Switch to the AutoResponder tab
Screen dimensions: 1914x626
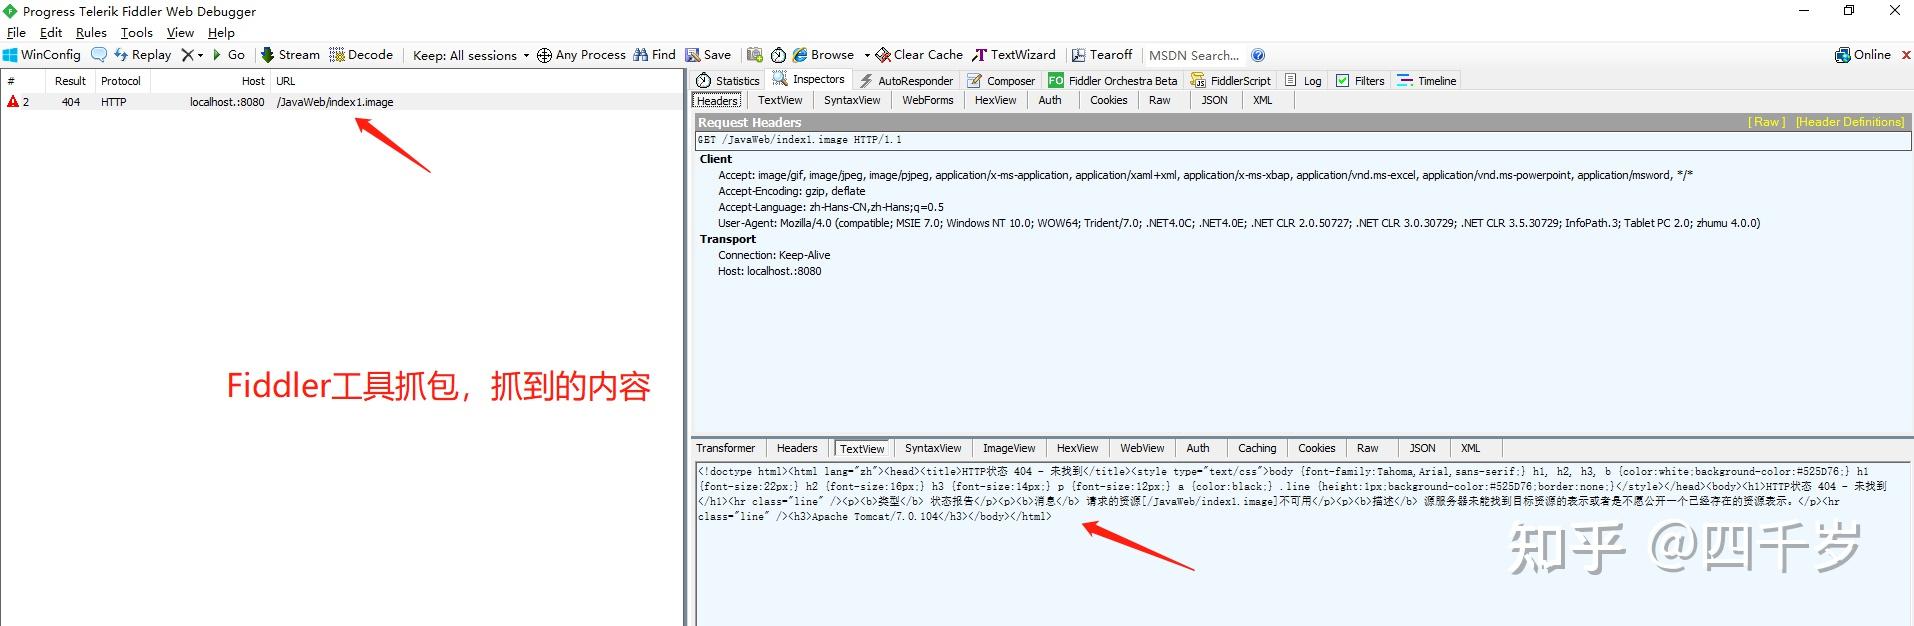click(906, 81)
